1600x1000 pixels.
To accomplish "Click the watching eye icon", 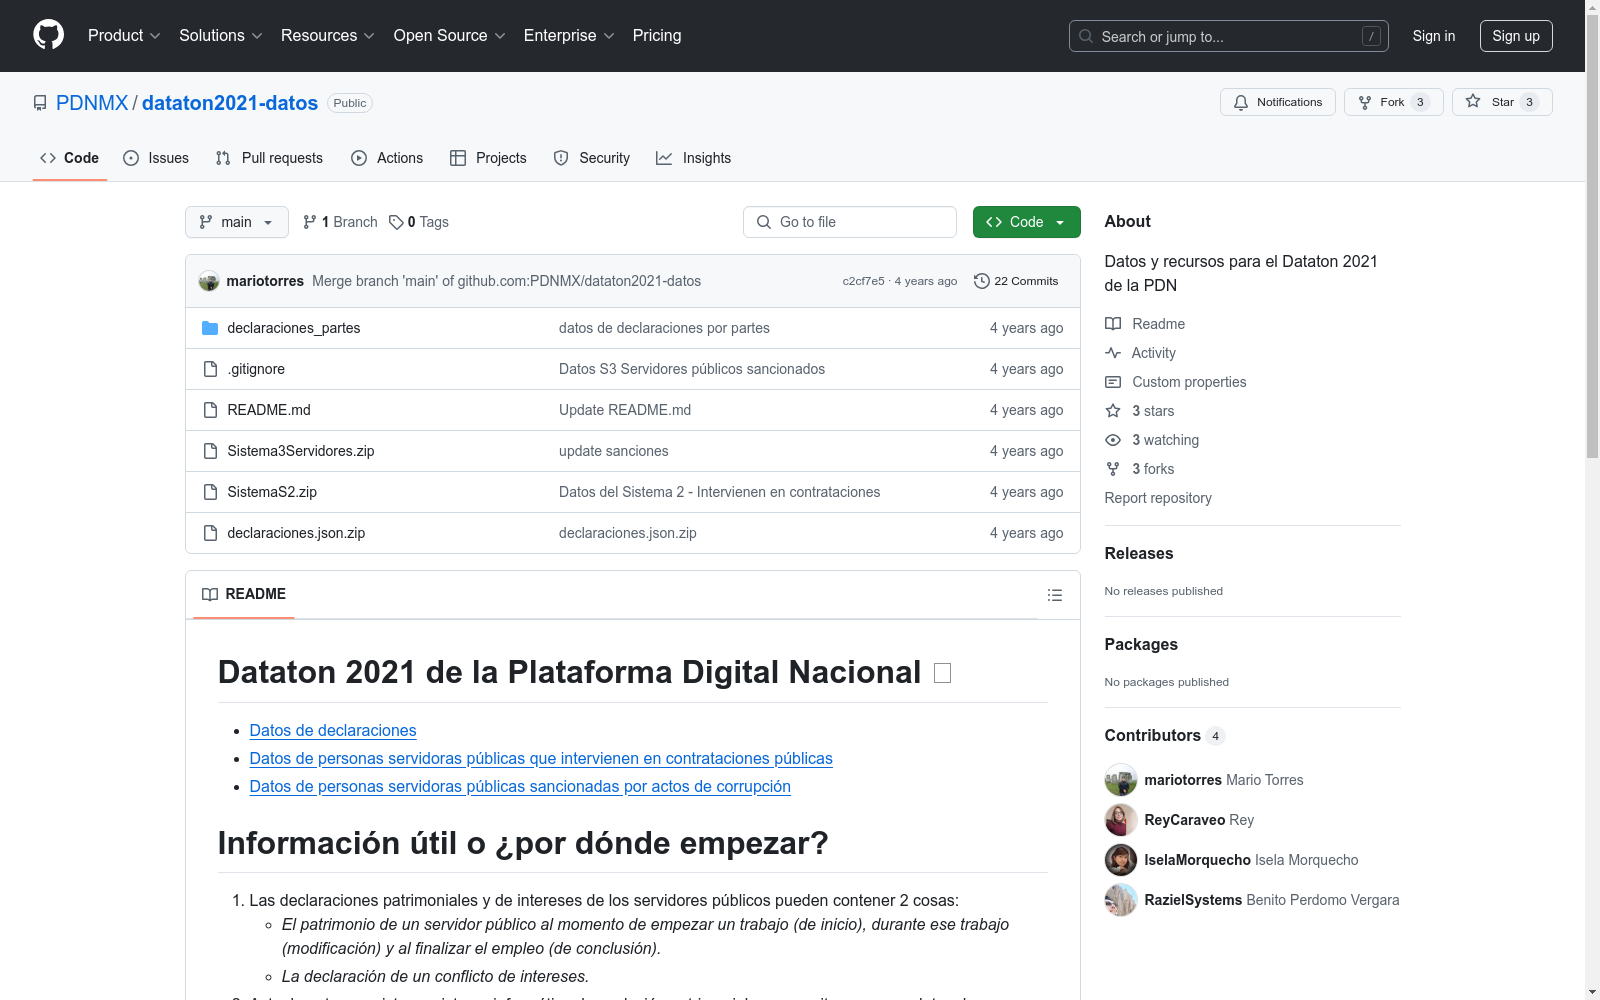I will tap(1113, 440).
